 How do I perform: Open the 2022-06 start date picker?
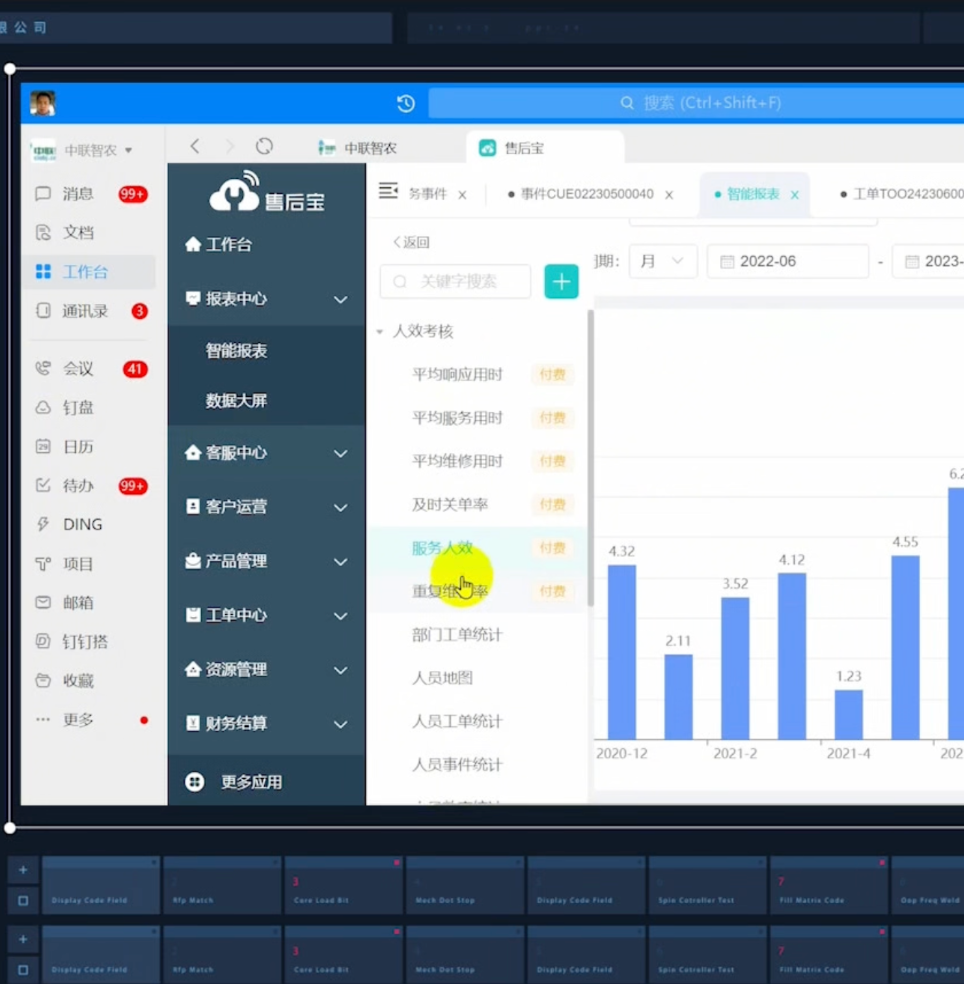click(788, 261)
